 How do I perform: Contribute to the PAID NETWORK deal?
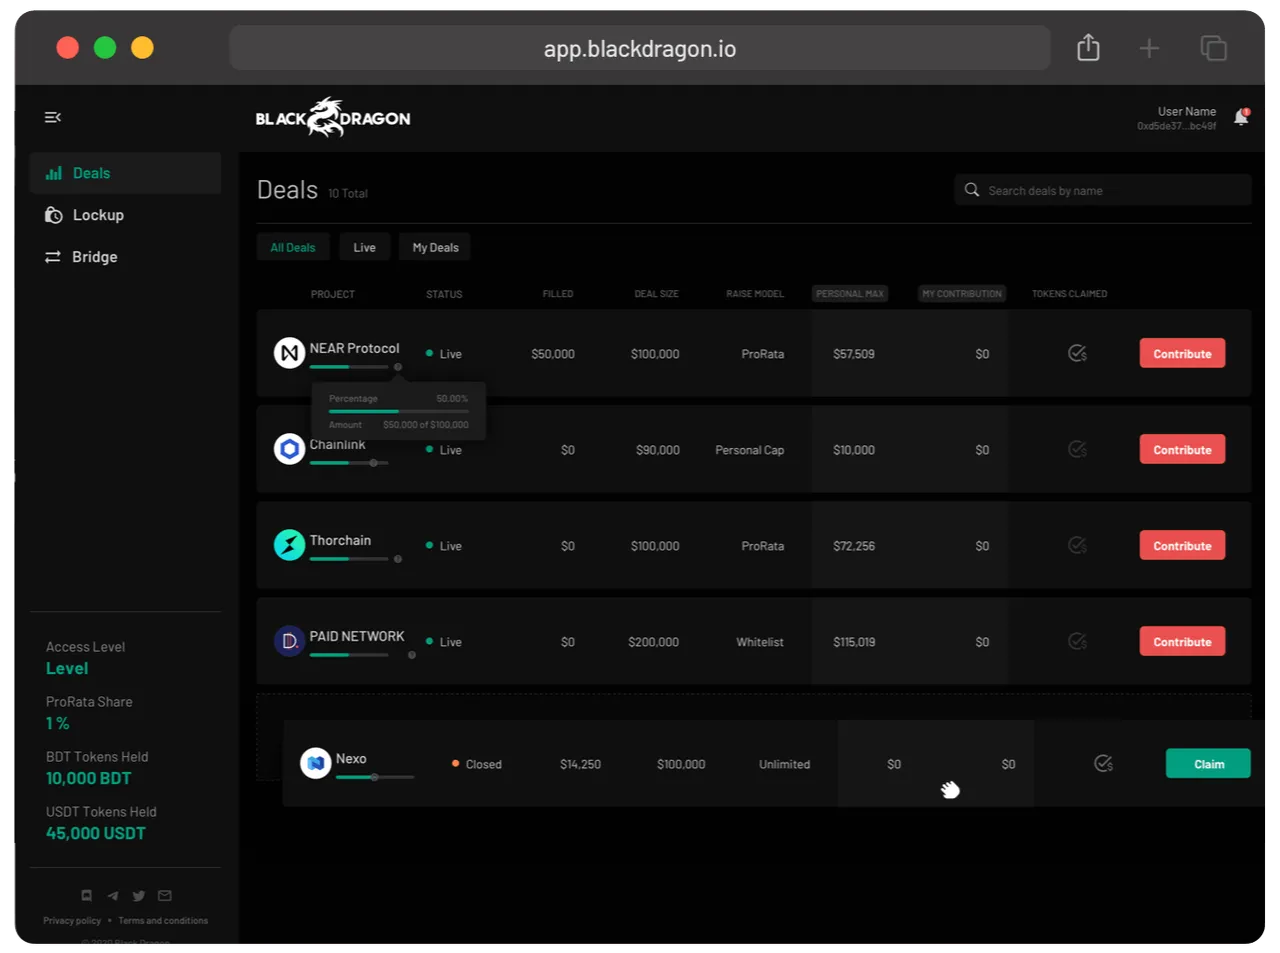1182,641
